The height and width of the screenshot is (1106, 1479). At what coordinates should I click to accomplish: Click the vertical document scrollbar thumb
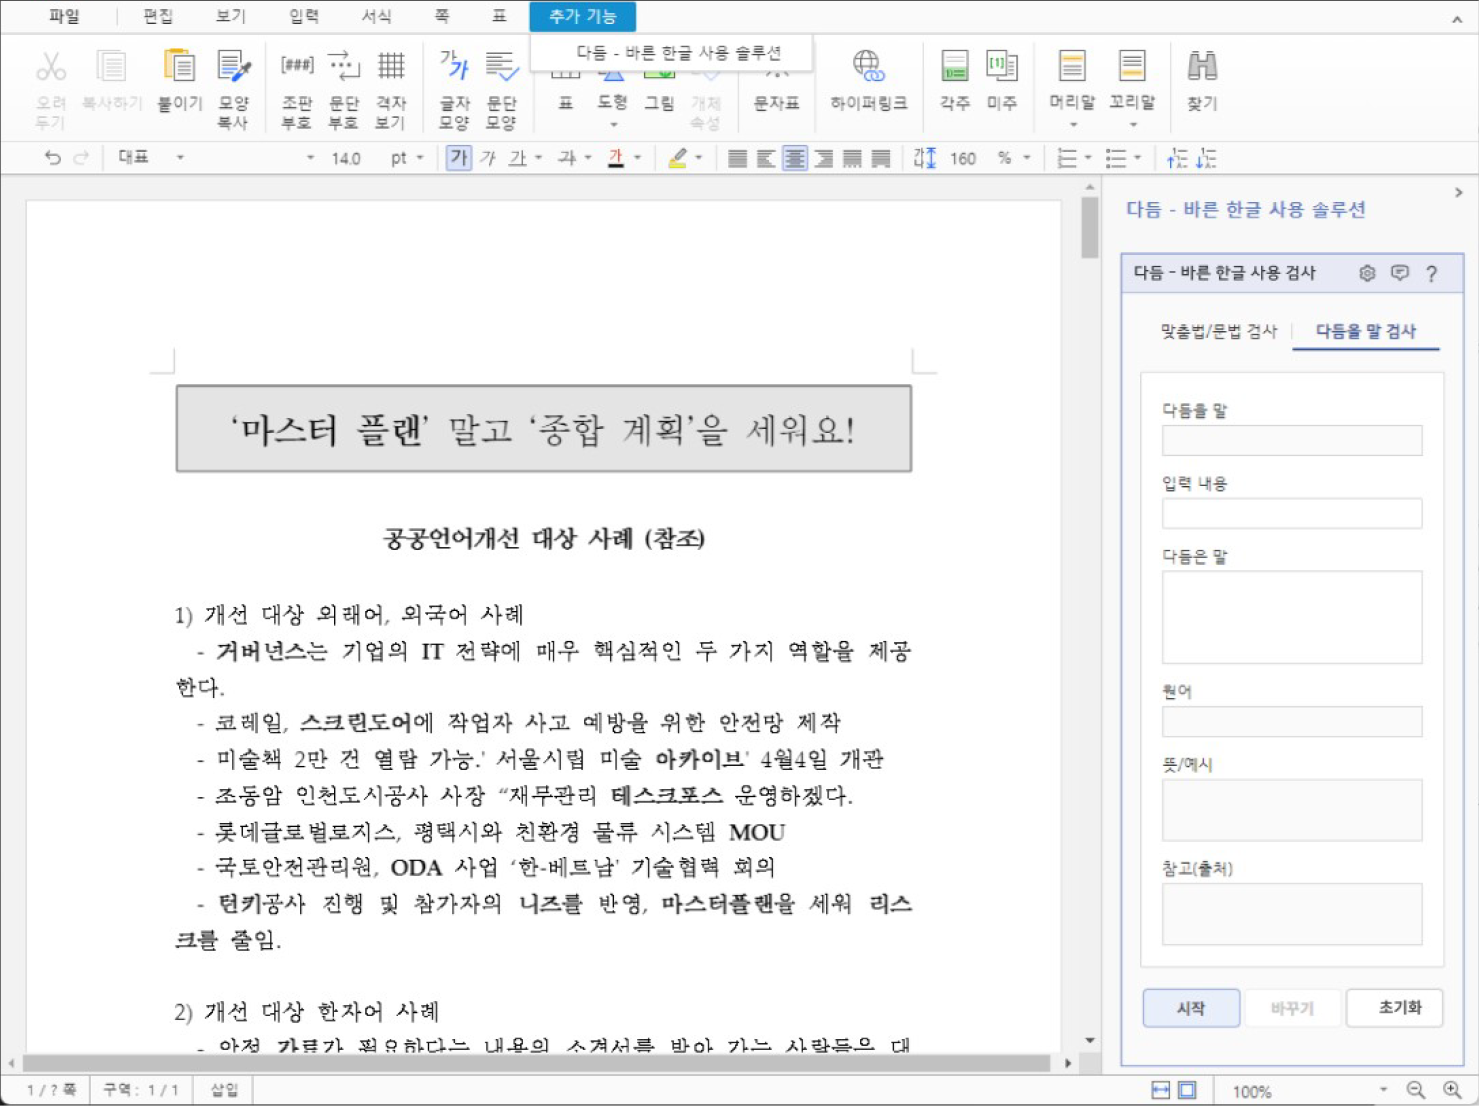[x=1090, y=228]
